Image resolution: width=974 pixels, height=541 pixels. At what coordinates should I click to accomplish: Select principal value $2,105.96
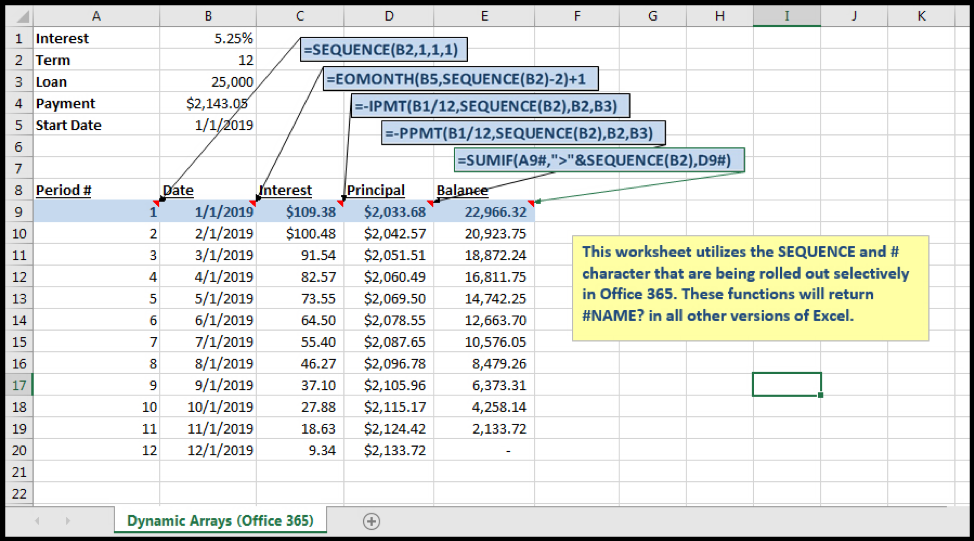click(389, 384)
